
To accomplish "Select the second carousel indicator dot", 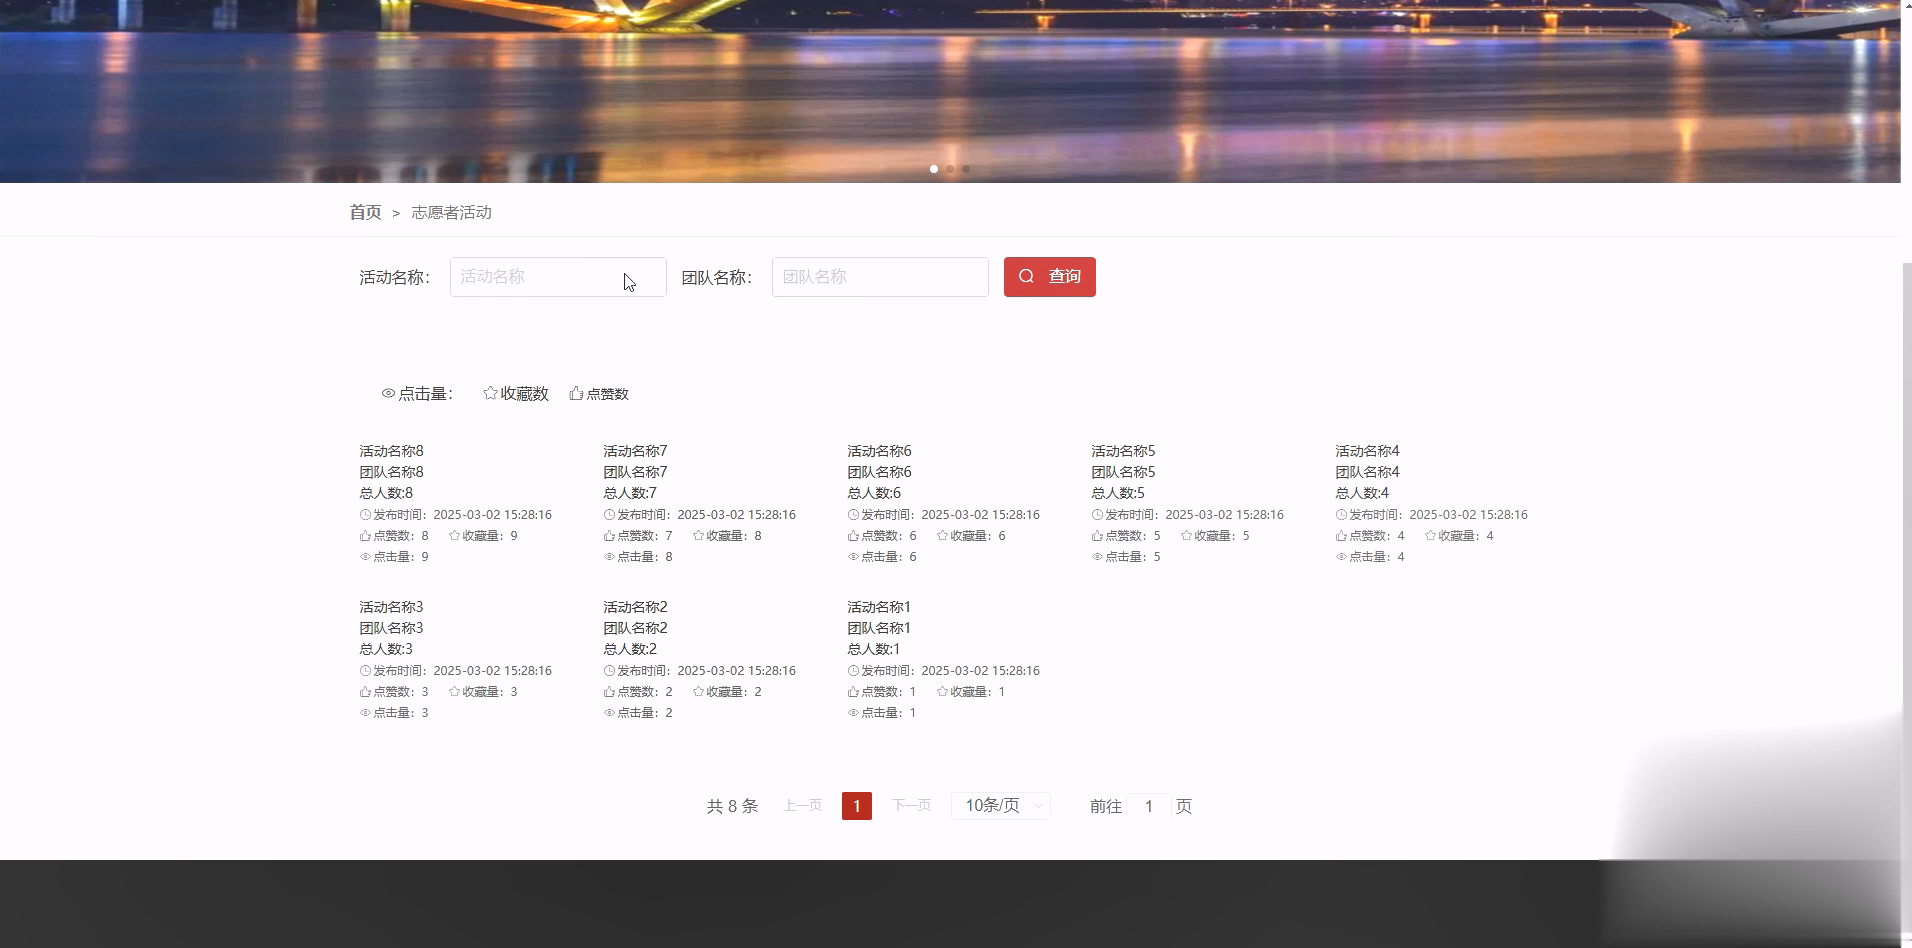I will pos(950,169).
